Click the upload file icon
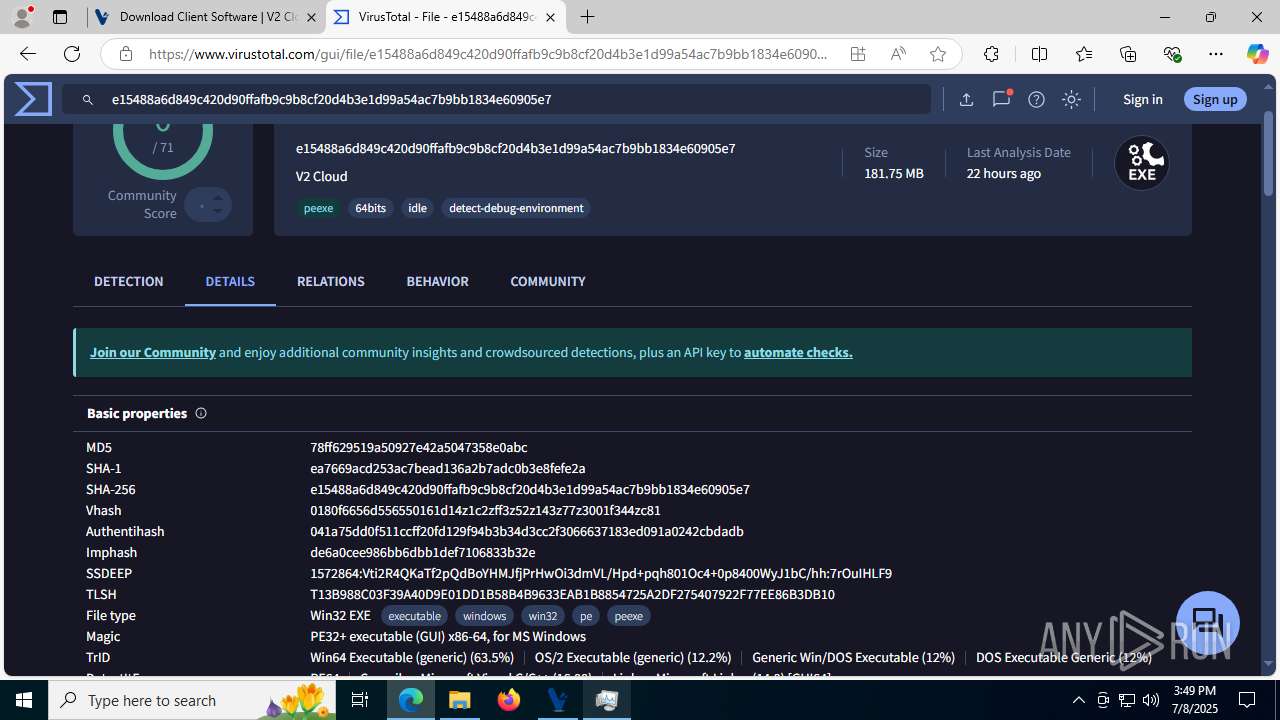Viewport: 1280px width, 720px height. (x=966, y=99)
